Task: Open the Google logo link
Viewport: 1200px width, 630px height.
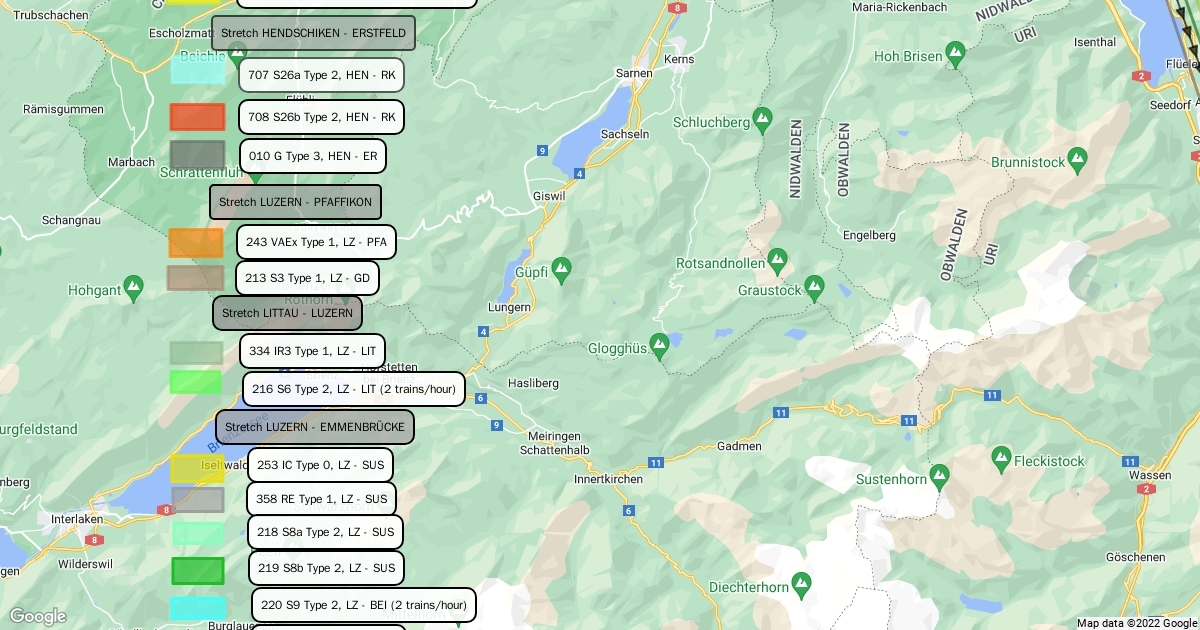Action: point(38,616)
